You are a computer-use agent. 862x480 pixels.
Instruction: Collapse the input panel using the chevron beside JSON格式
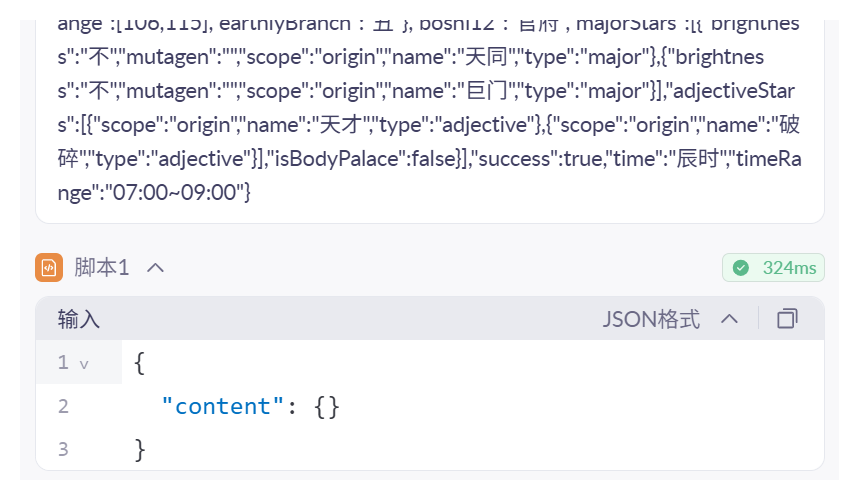point(729,319)
